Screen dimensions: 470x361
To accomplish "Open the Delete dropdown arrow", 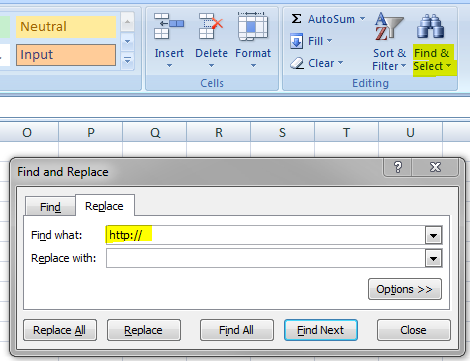I will (x=211, y=66).
